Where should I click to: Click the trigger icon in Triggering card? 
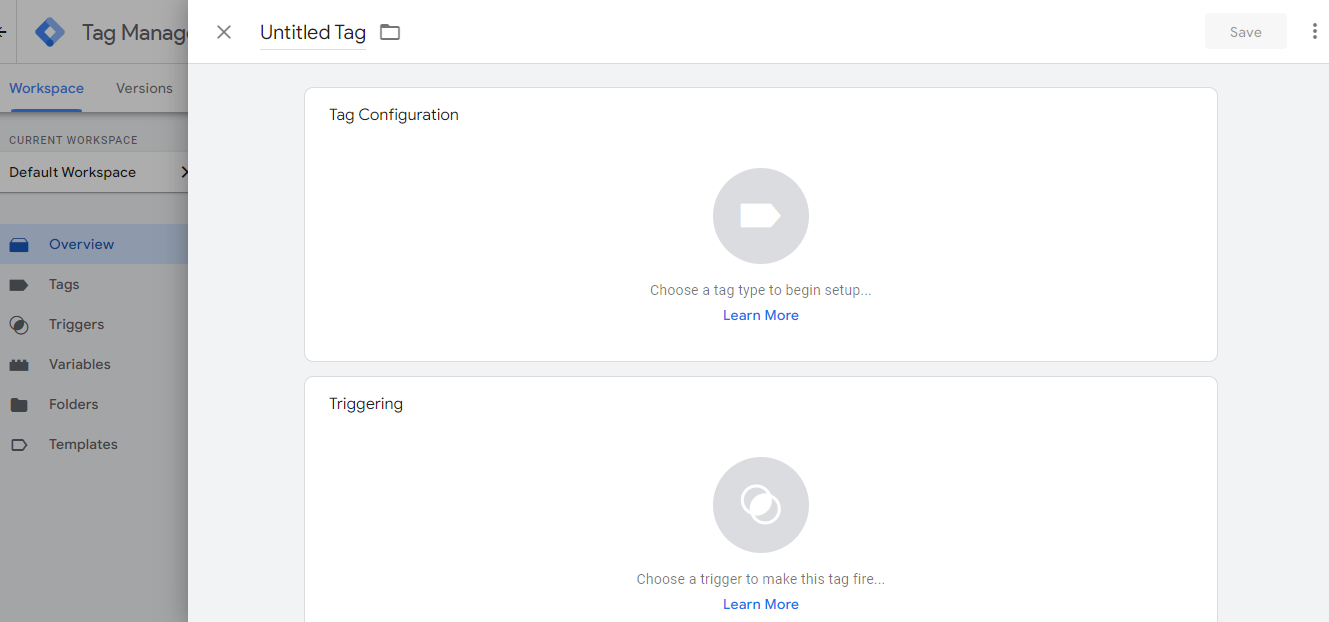click(760, 505)
